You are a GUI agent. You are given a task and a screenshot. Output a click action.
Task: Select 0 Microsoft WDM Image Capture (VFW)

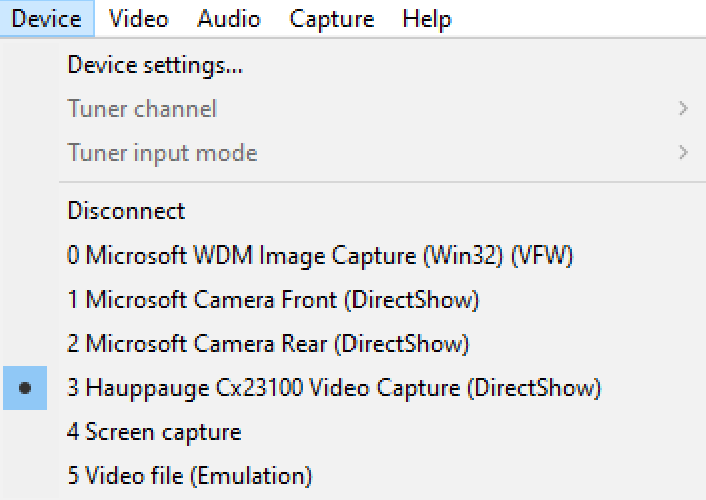(x=354, y=255)
